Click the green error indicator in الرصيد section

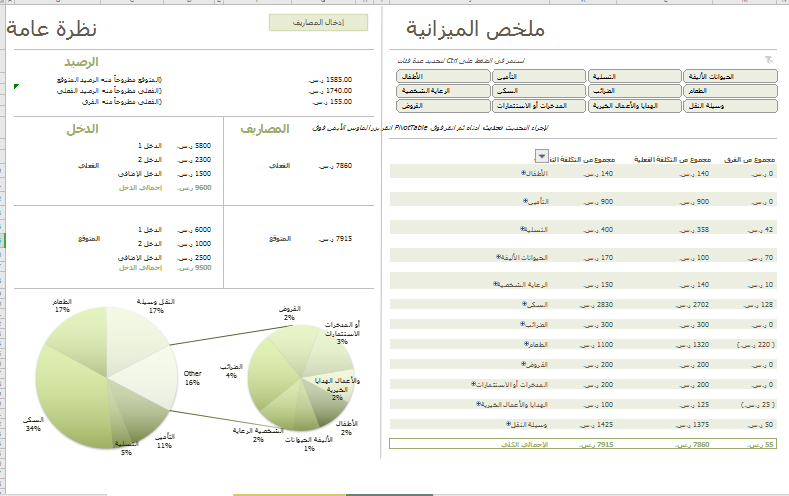tap(16, 87)
